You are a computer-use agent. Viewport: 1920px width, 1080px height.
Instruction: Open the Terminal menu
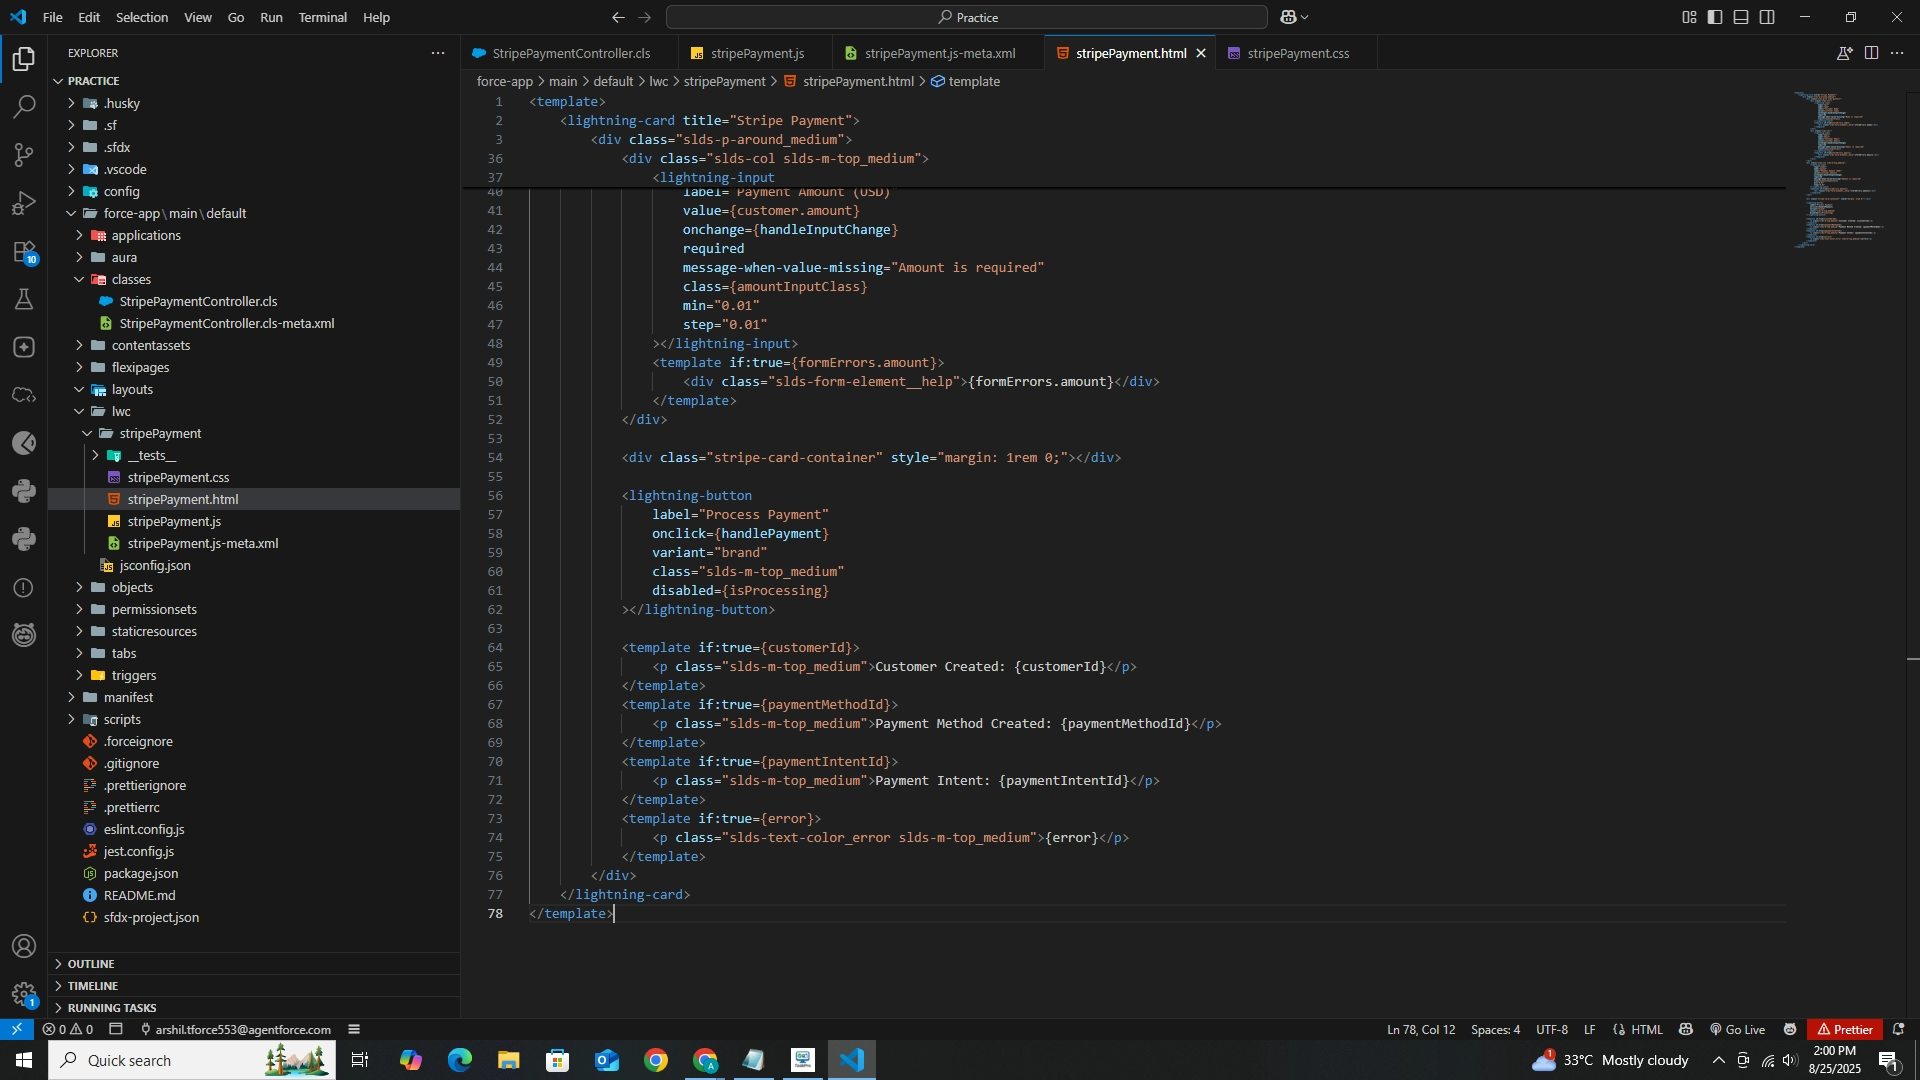pyautogui.click(x=322, y=17)
